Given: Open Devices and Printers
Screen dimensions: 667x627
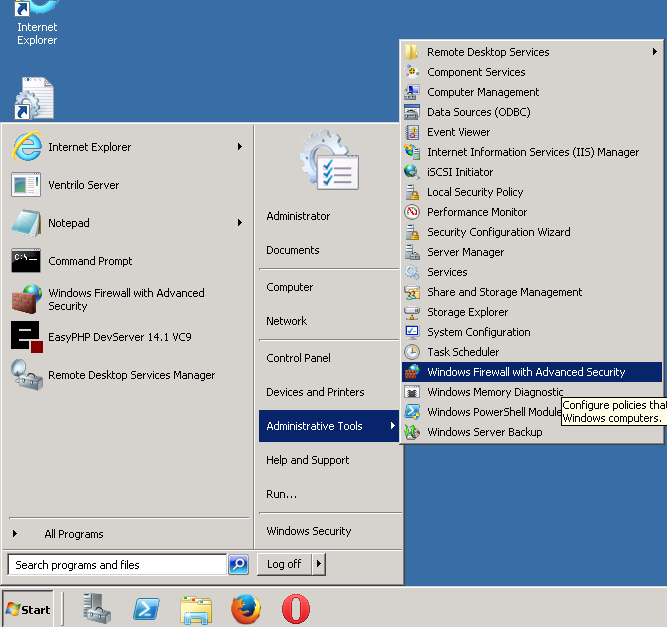Looking at the screenshot, I should tap(315, 392).
